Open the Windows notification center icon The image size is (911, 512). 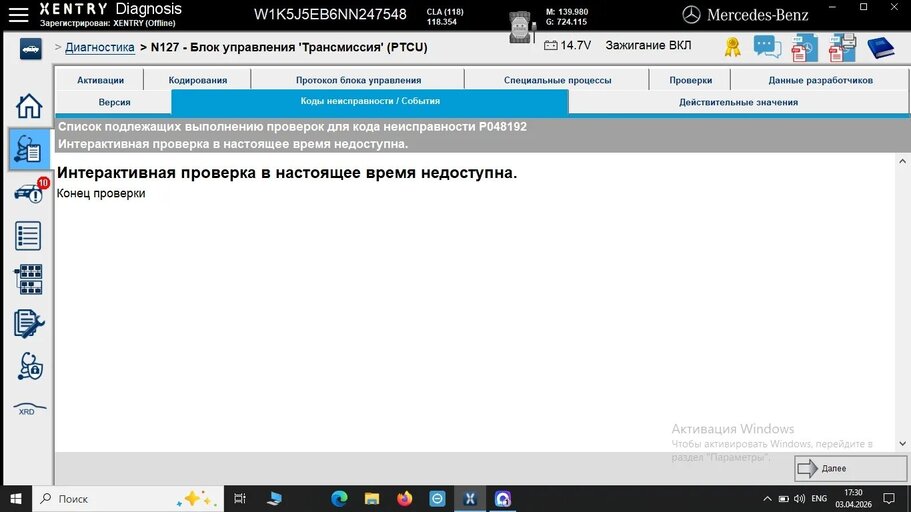click(x=889, y=499)
